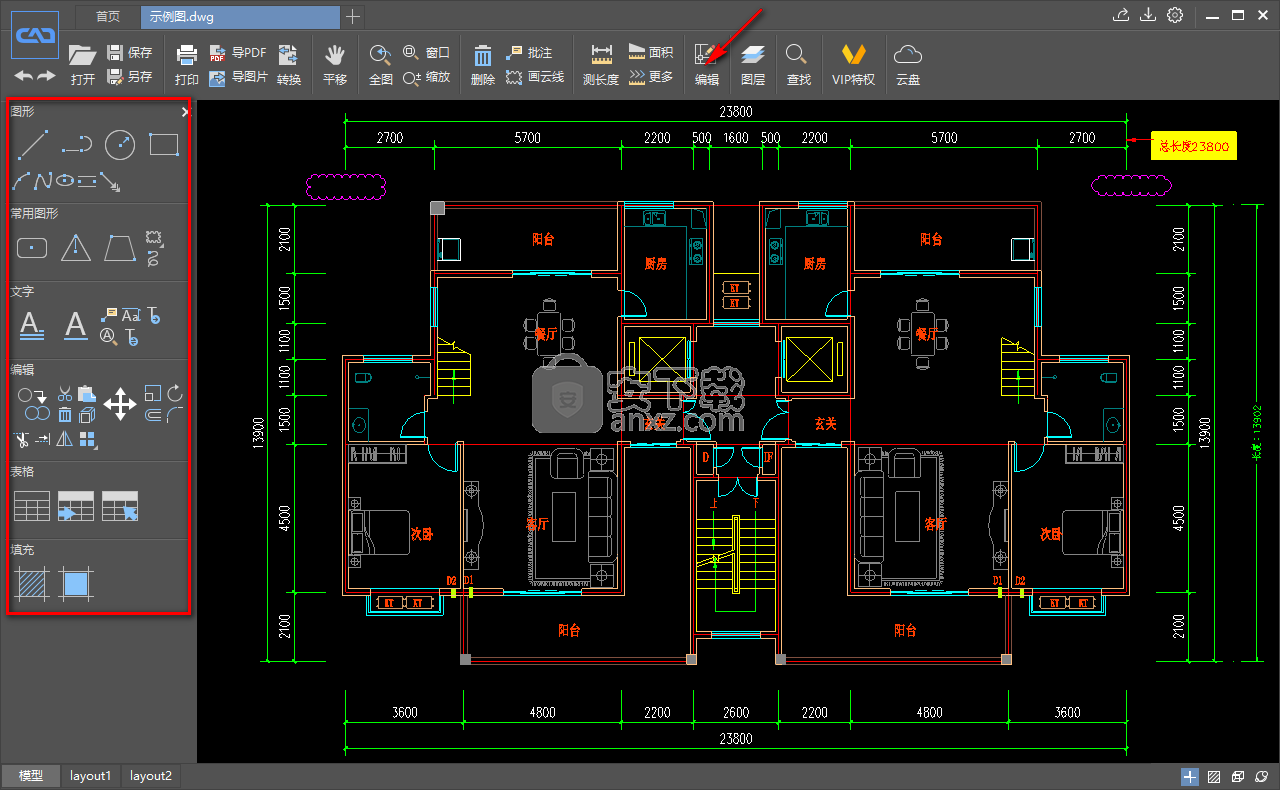Click the Scale icon in the edit panel
The height and width of the screenshot is (790, 1280).
coord(153,393)
